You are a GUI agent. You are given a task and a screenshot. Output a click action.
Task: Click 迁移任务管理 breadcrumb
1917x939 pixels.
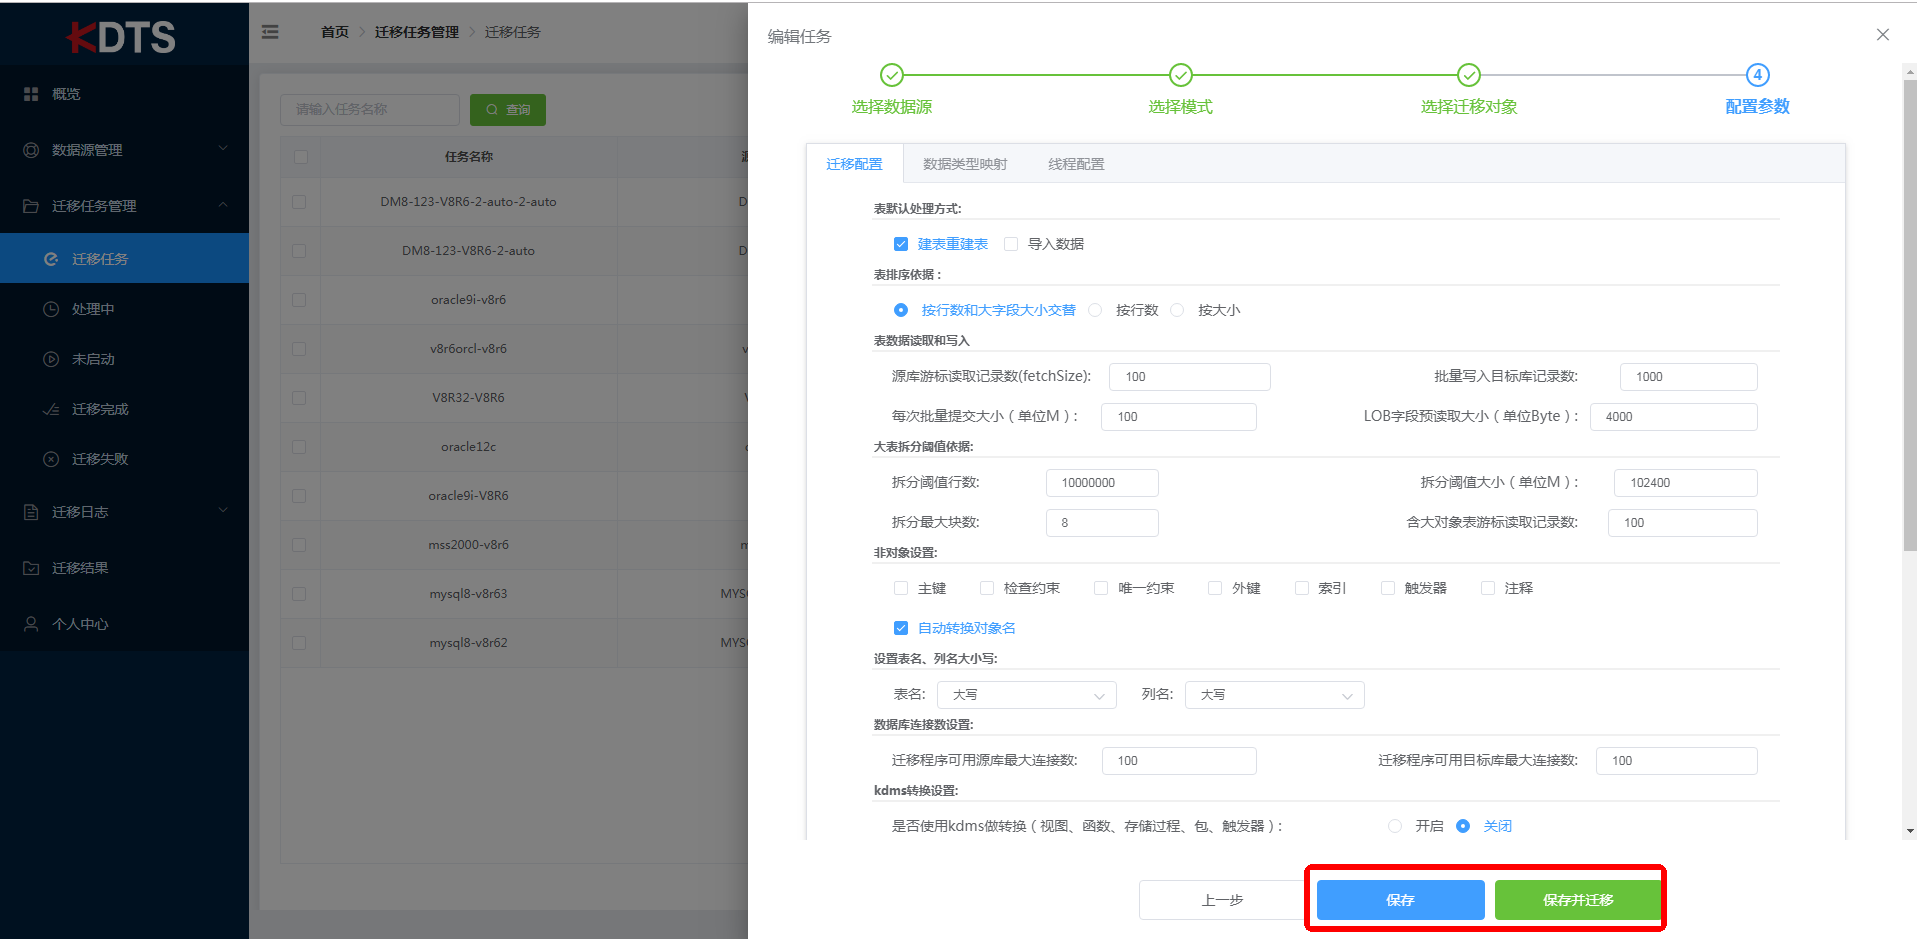(x=417, y=32)
